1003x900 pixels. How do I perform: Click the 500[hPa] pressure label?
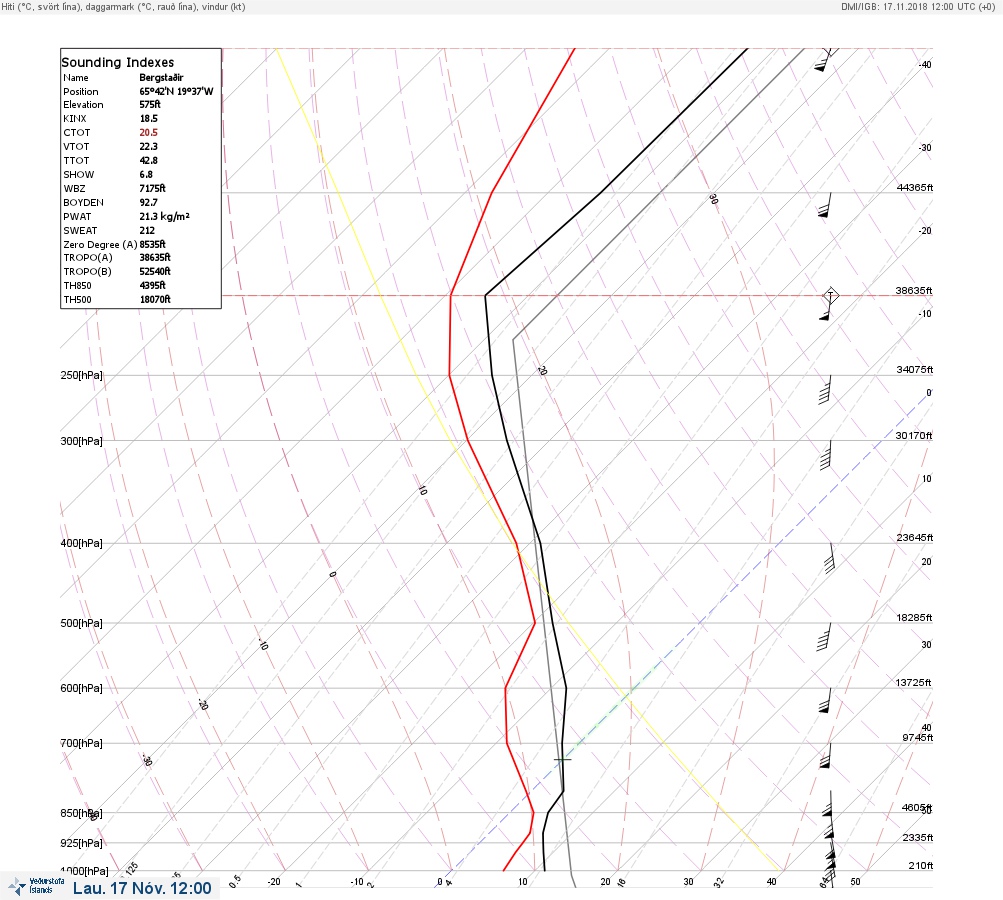81,623
